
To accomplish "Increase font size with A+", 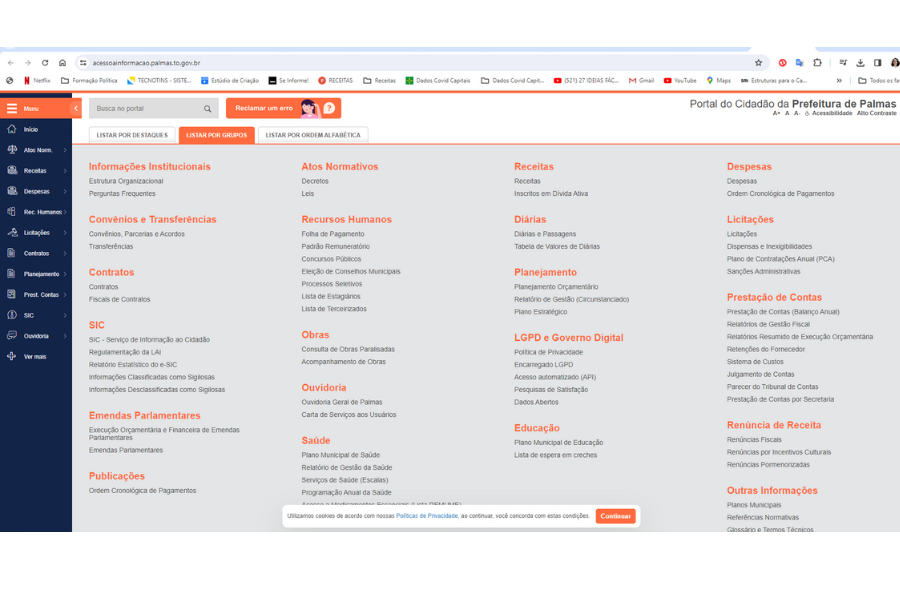I will pos(776,114).
